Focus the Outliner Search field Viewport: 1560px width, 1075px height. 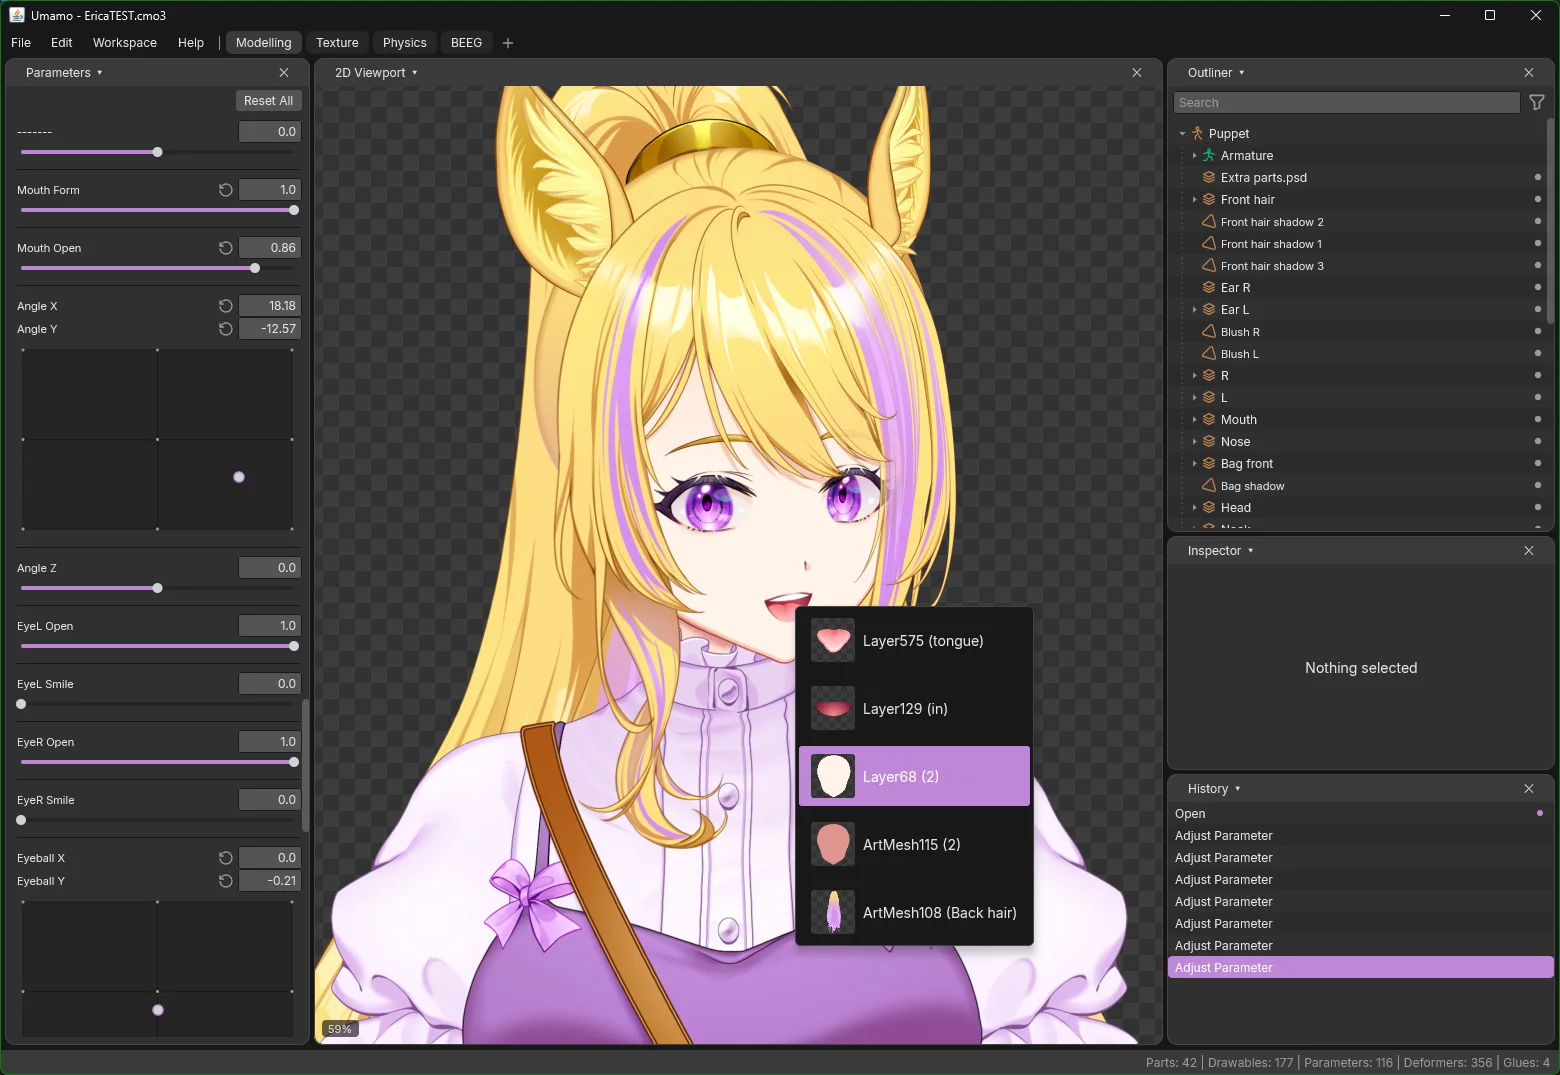click(1346, 103)
